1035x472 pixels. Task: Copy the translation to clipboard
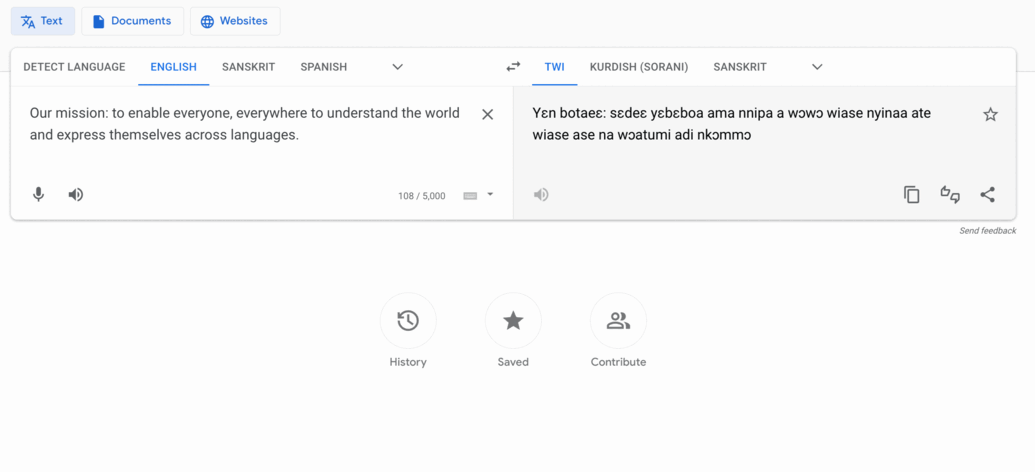click(911, 195)
